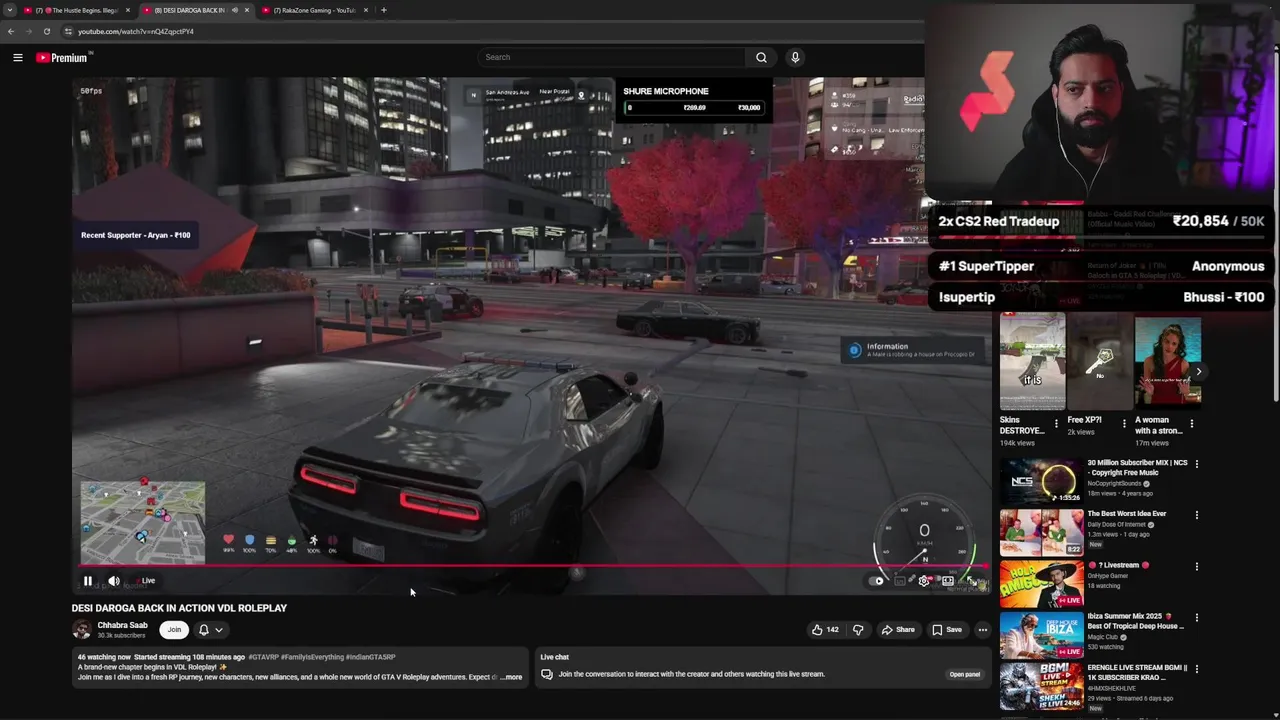The width and height of the screenshot is (1280, 720).
Task: Focus the YouTube search field
Action: tap(611, 57)
